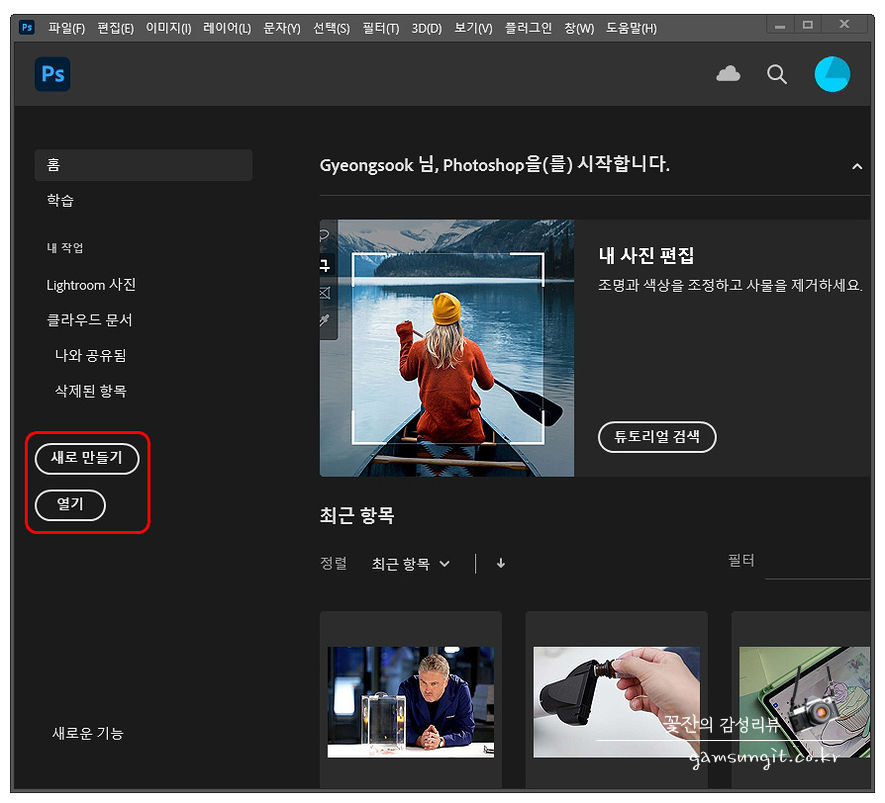This screenshot has width=885, height=803.
Task: Open recent file with camera on tablet
Action: click(804, 702)
